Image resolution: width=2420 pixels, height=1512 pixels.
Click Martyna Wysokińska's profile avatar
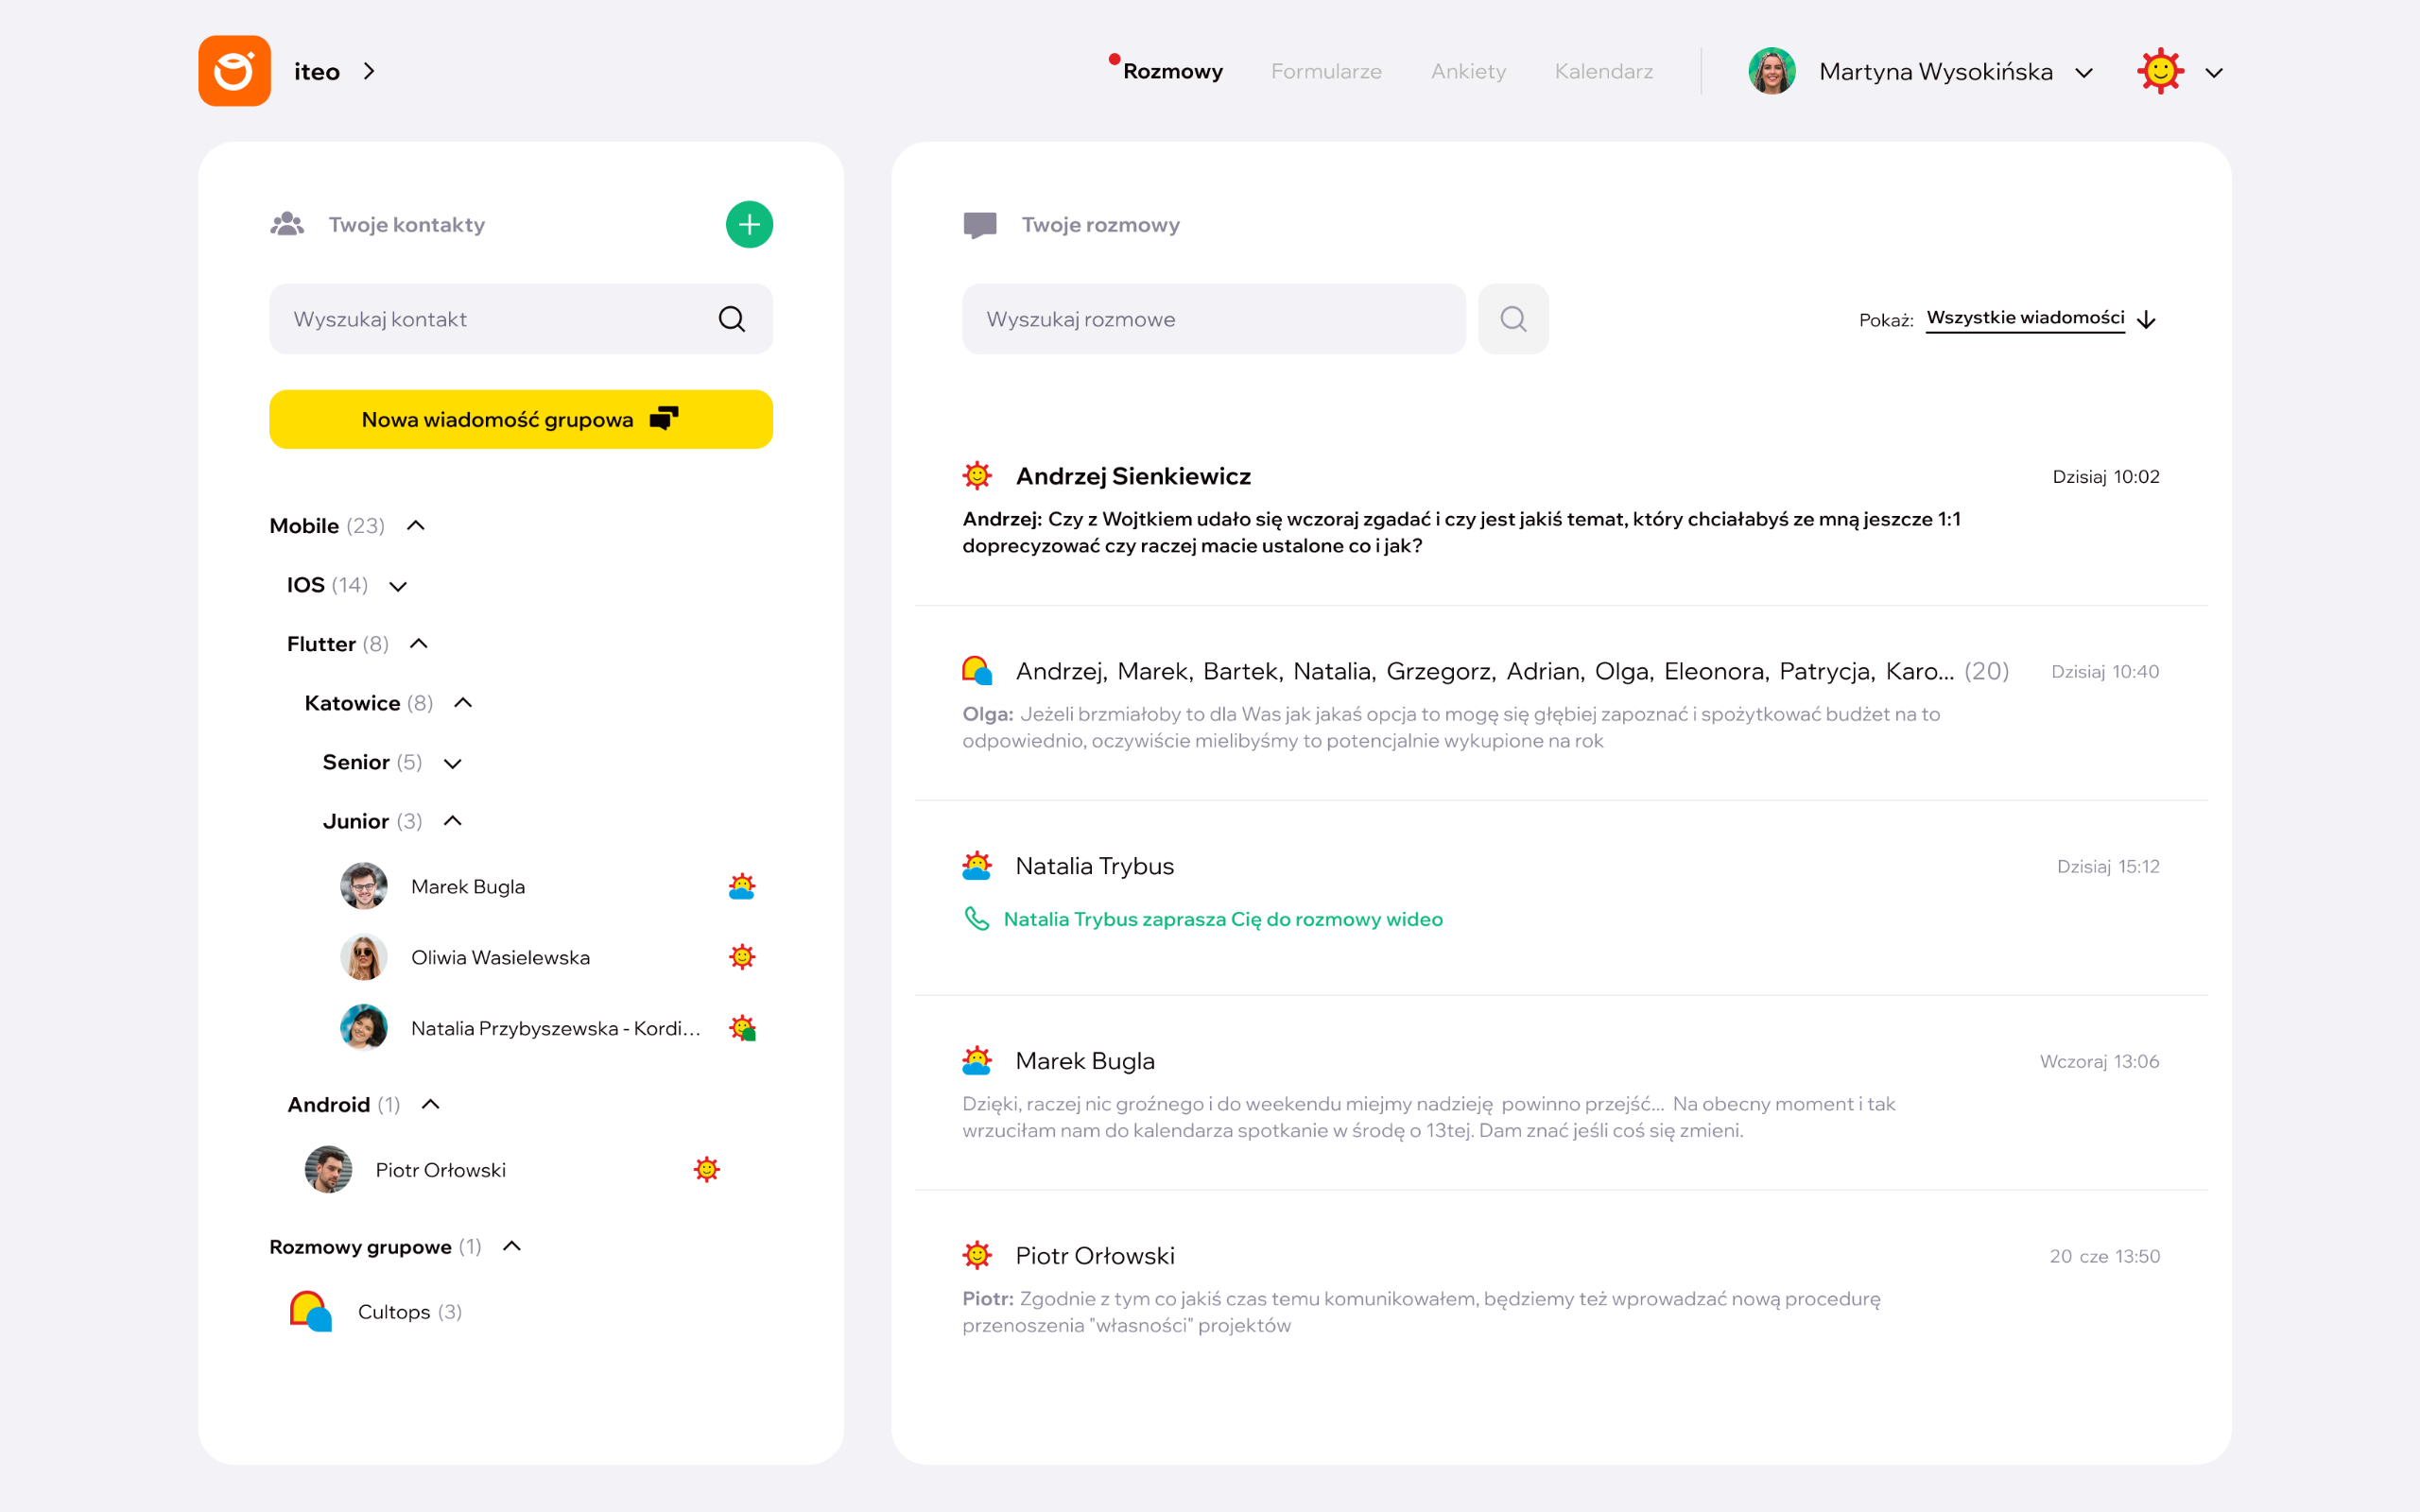click(x=1771, y=71)
